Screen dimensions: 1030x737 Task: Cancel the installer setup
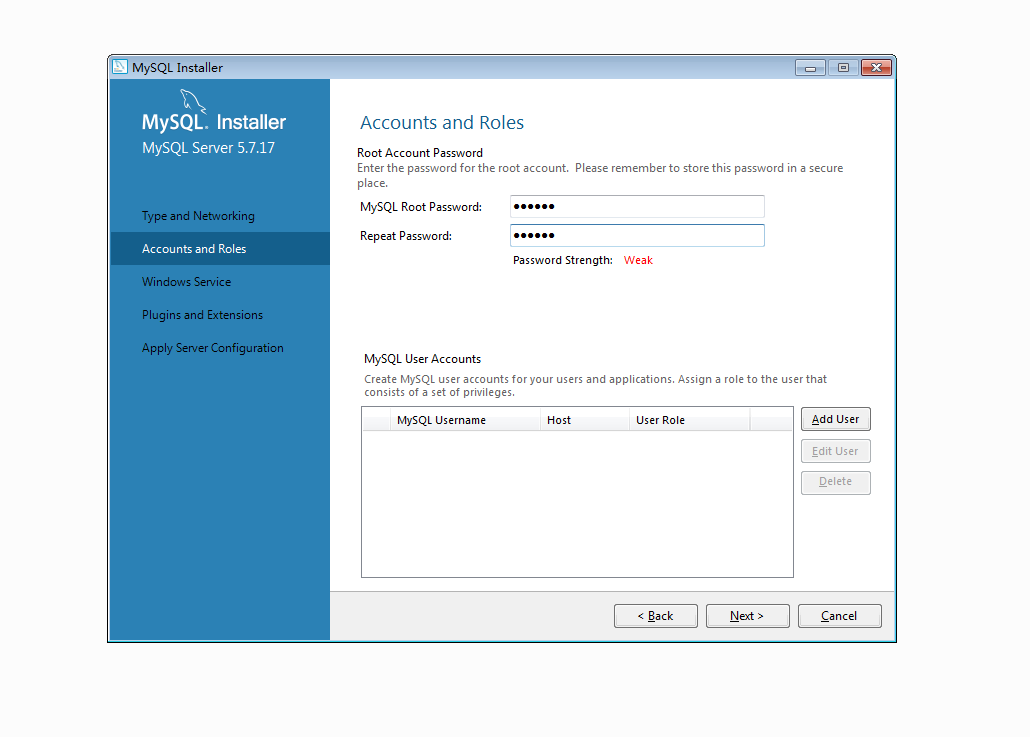point(840,616)
